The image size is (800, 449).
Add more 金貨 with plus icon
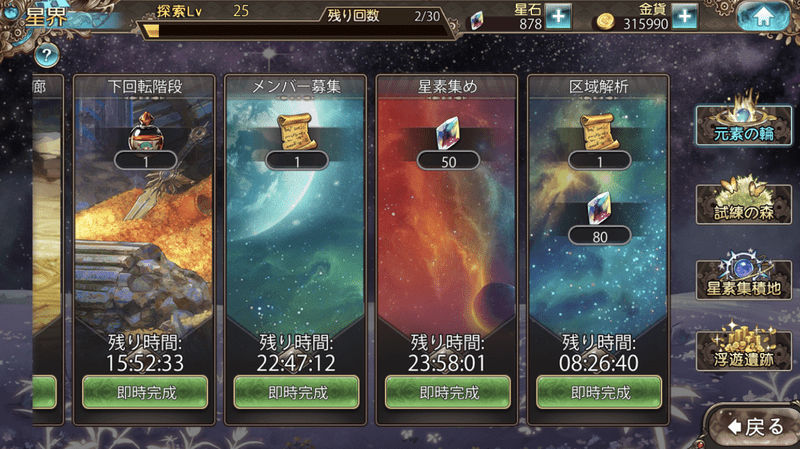[685, 16]
